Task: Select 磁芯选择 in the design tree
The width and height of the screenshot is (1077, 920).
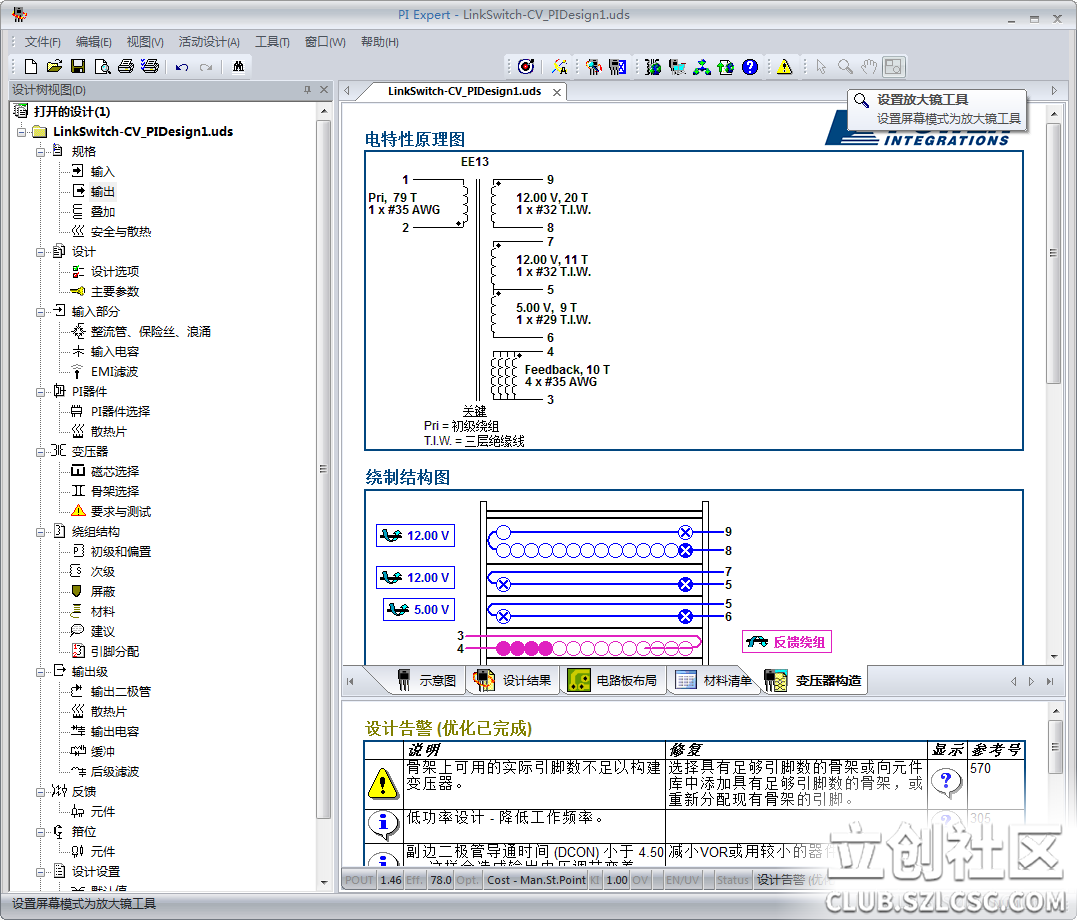Action: [115, 471]
